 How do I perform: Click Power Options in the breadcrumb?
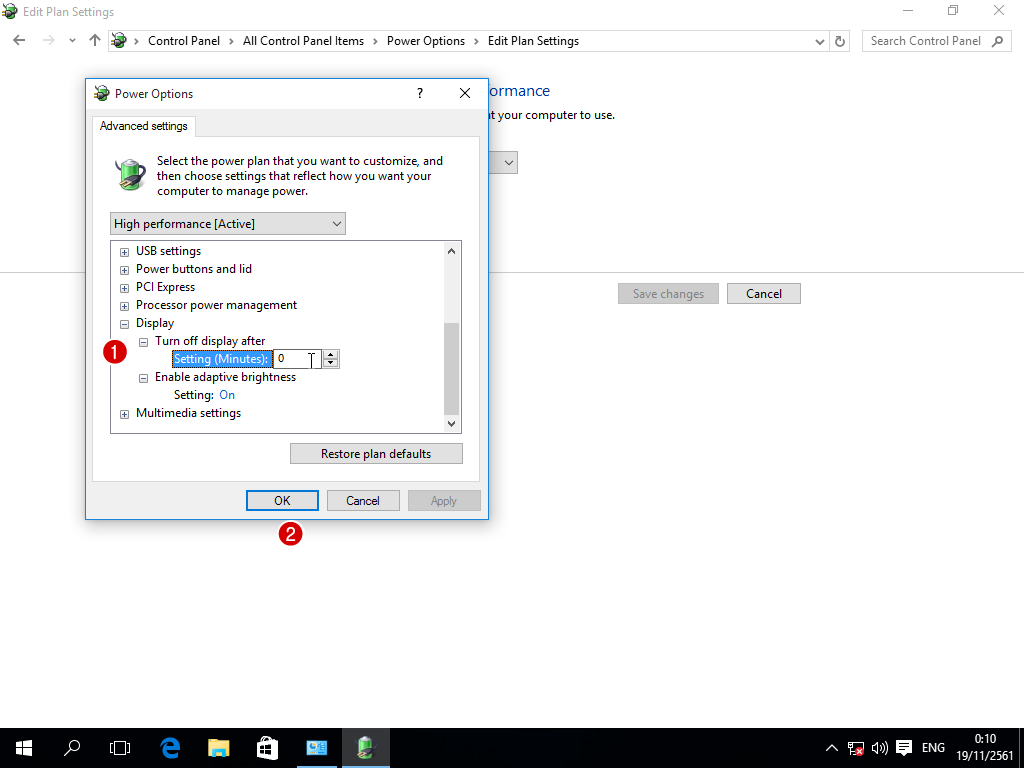click(426, 41)
